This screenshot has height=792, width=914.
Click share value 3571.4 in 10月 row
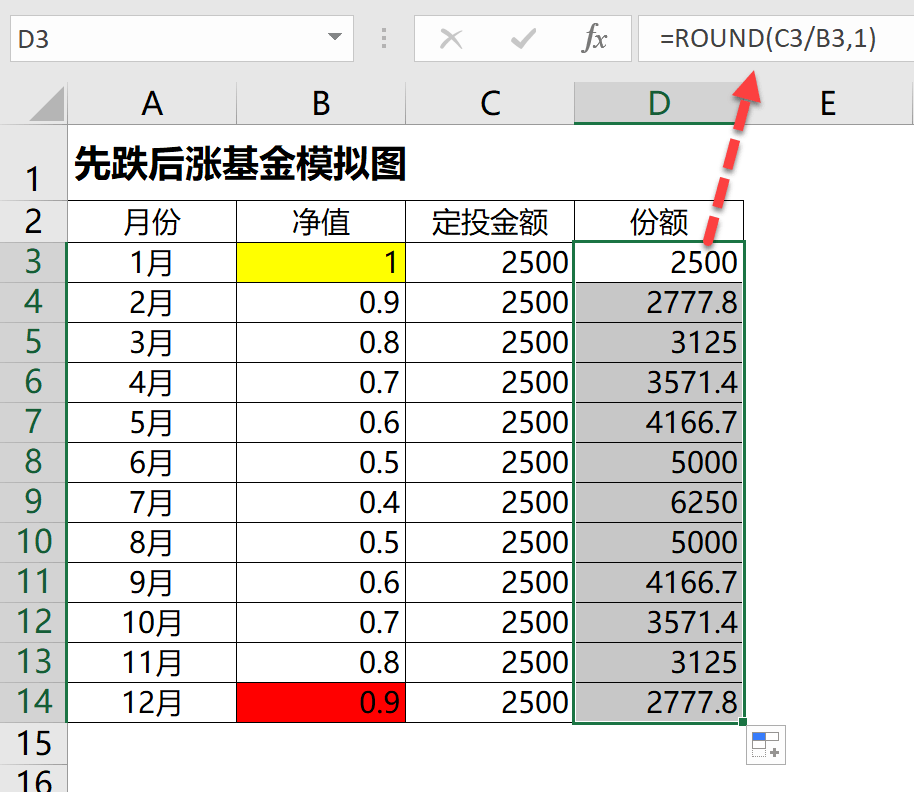tap(659, 622)
